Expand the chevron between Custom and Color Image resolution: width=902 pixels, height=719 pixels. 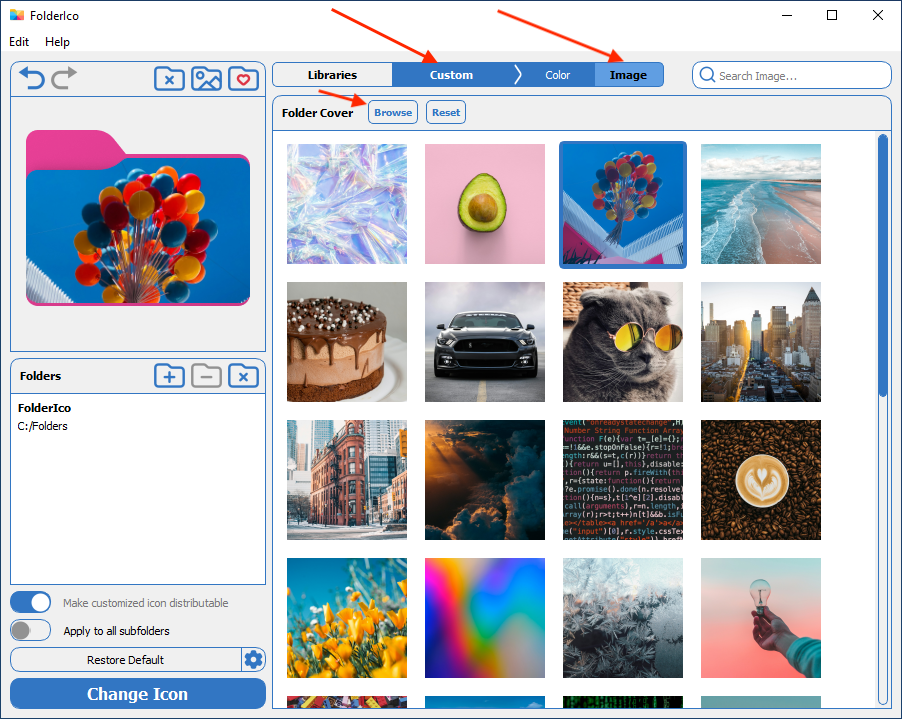[x=517, y=74]
